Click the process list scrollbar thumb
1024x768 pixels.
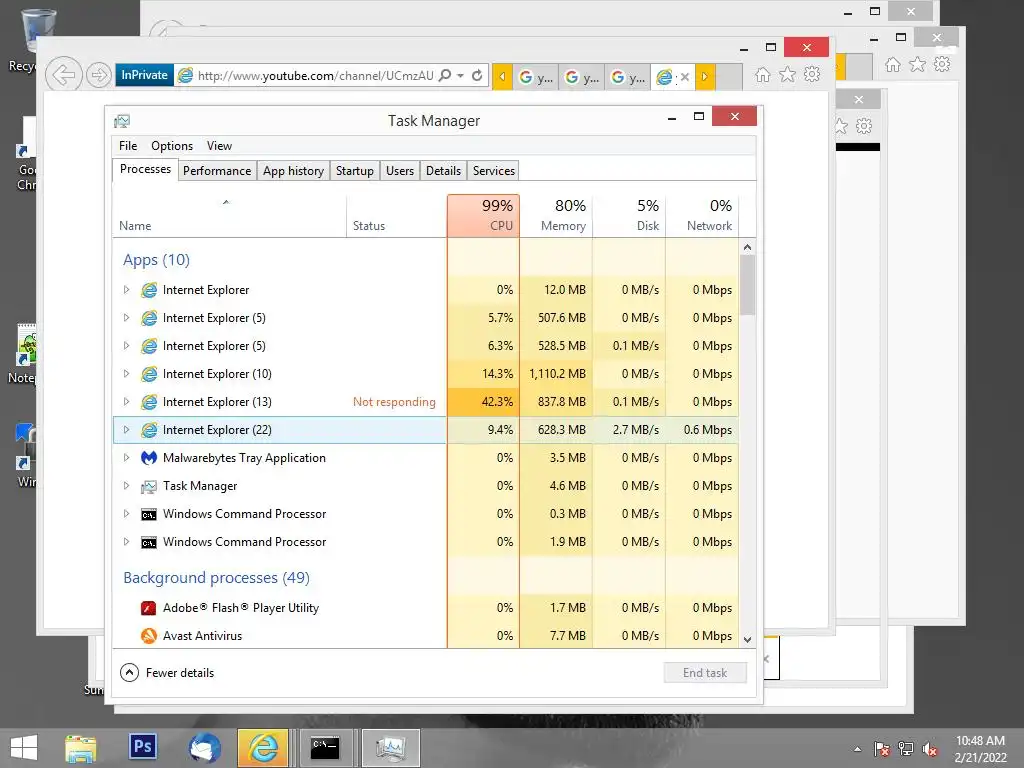pos(748,285)
